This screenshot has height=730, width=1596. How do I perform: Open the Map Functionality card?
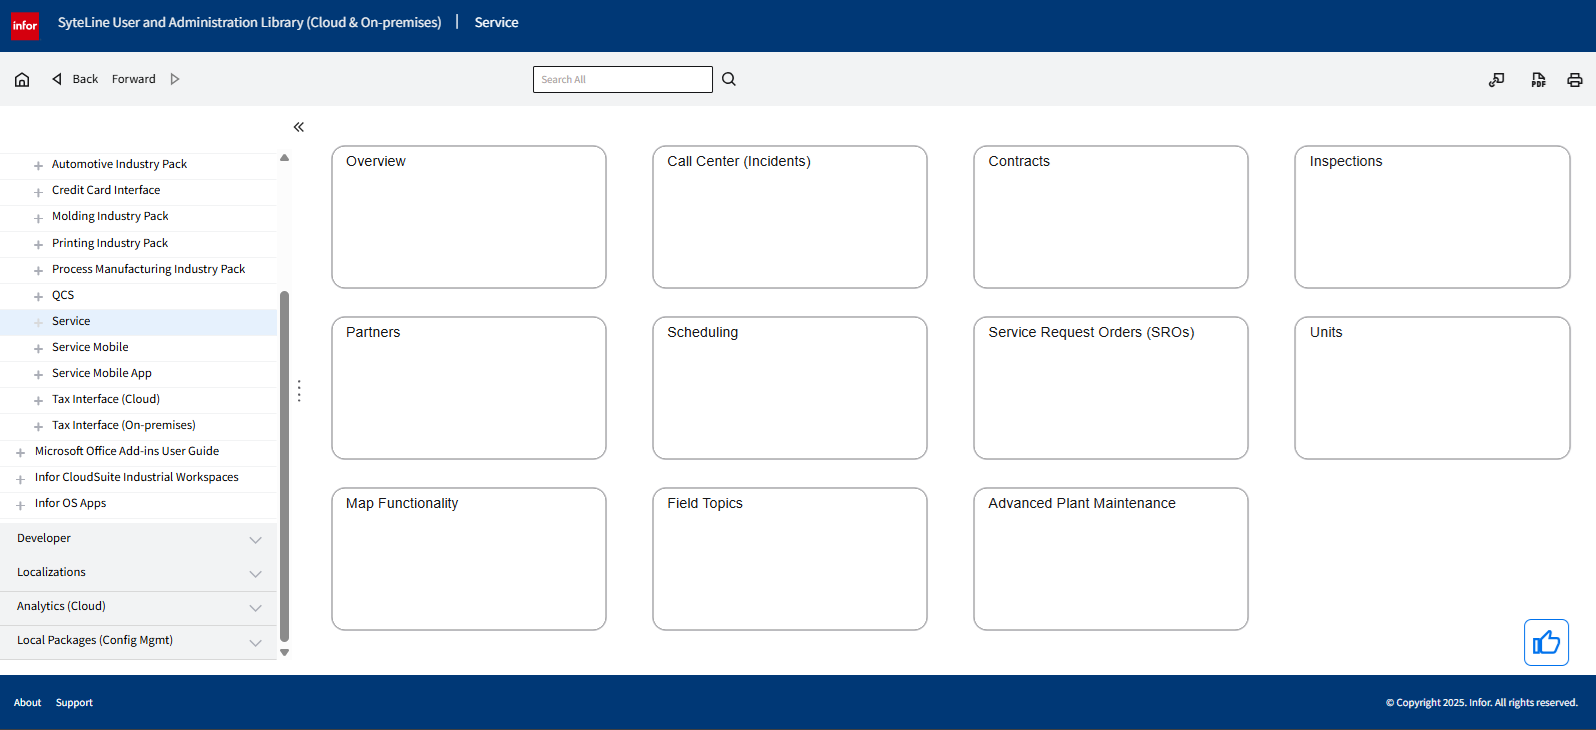click(469, 559)
